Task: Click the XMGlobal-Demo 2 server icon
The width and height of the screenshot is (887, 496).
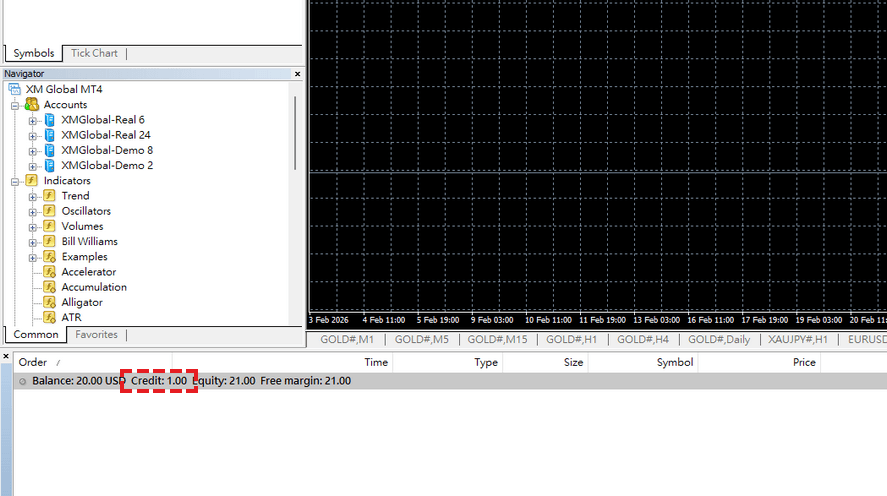Action: pos(50,166)
